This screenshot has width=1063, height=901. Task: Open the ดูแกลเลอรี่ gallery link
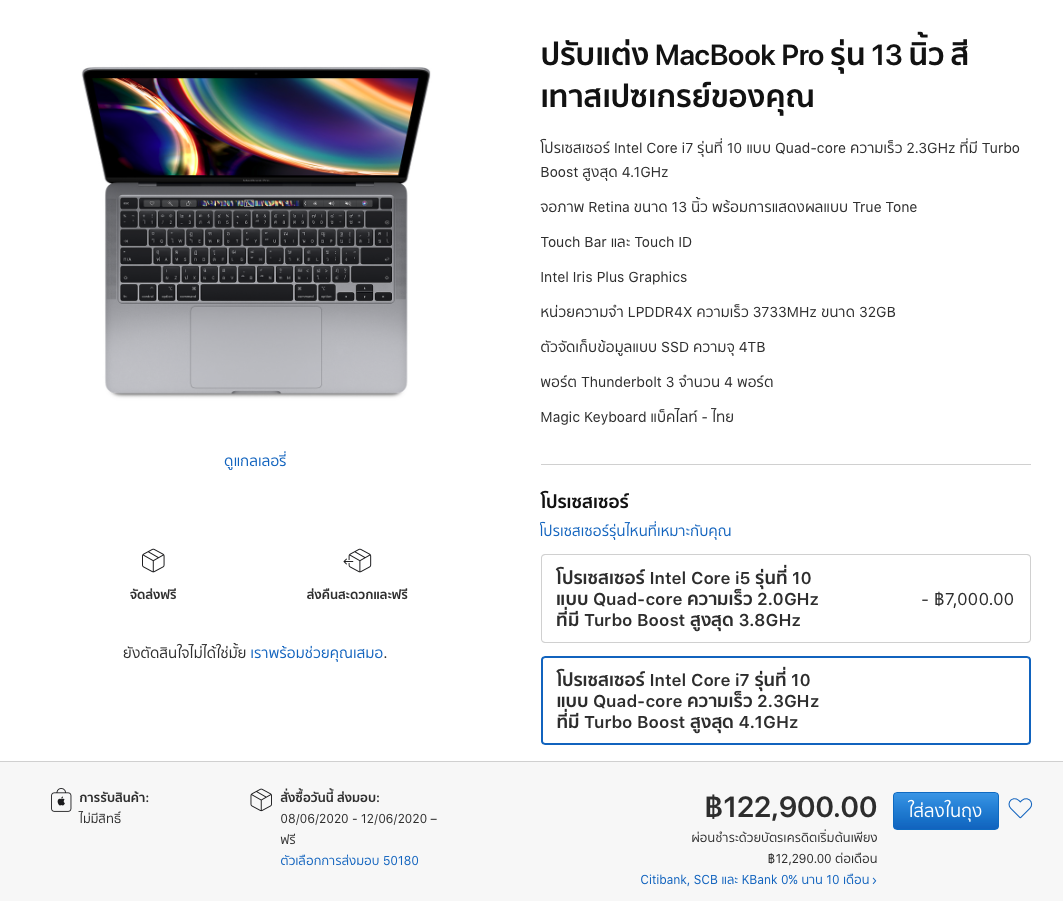click(x=256, y=461)
